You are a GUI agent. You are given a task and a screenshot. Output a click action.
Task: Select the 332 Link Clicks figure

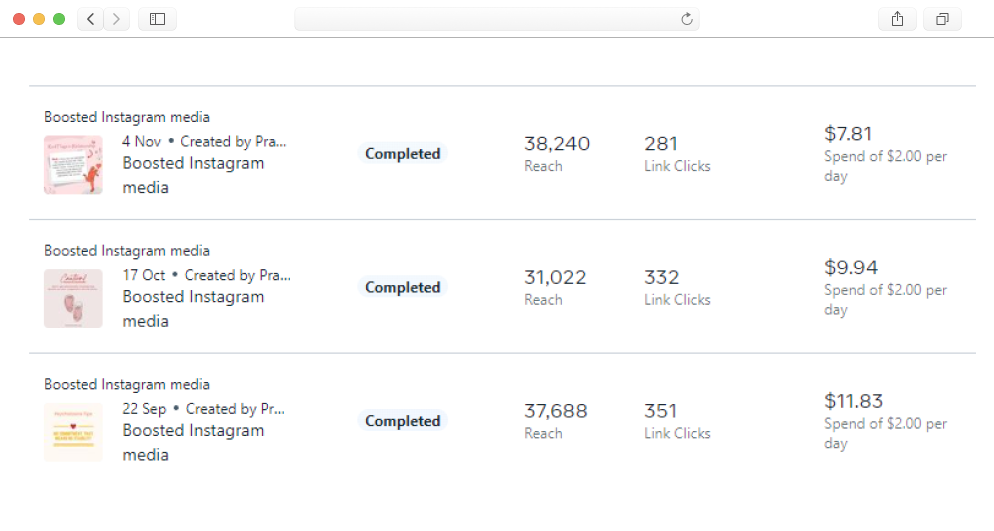pyautogui.click(x=662, y=278)
